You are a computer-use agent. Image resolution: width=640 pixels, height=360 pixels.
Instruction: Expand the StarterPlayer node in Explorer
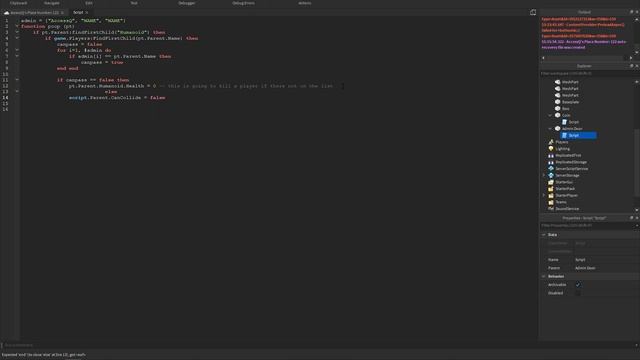click(544, 196)
